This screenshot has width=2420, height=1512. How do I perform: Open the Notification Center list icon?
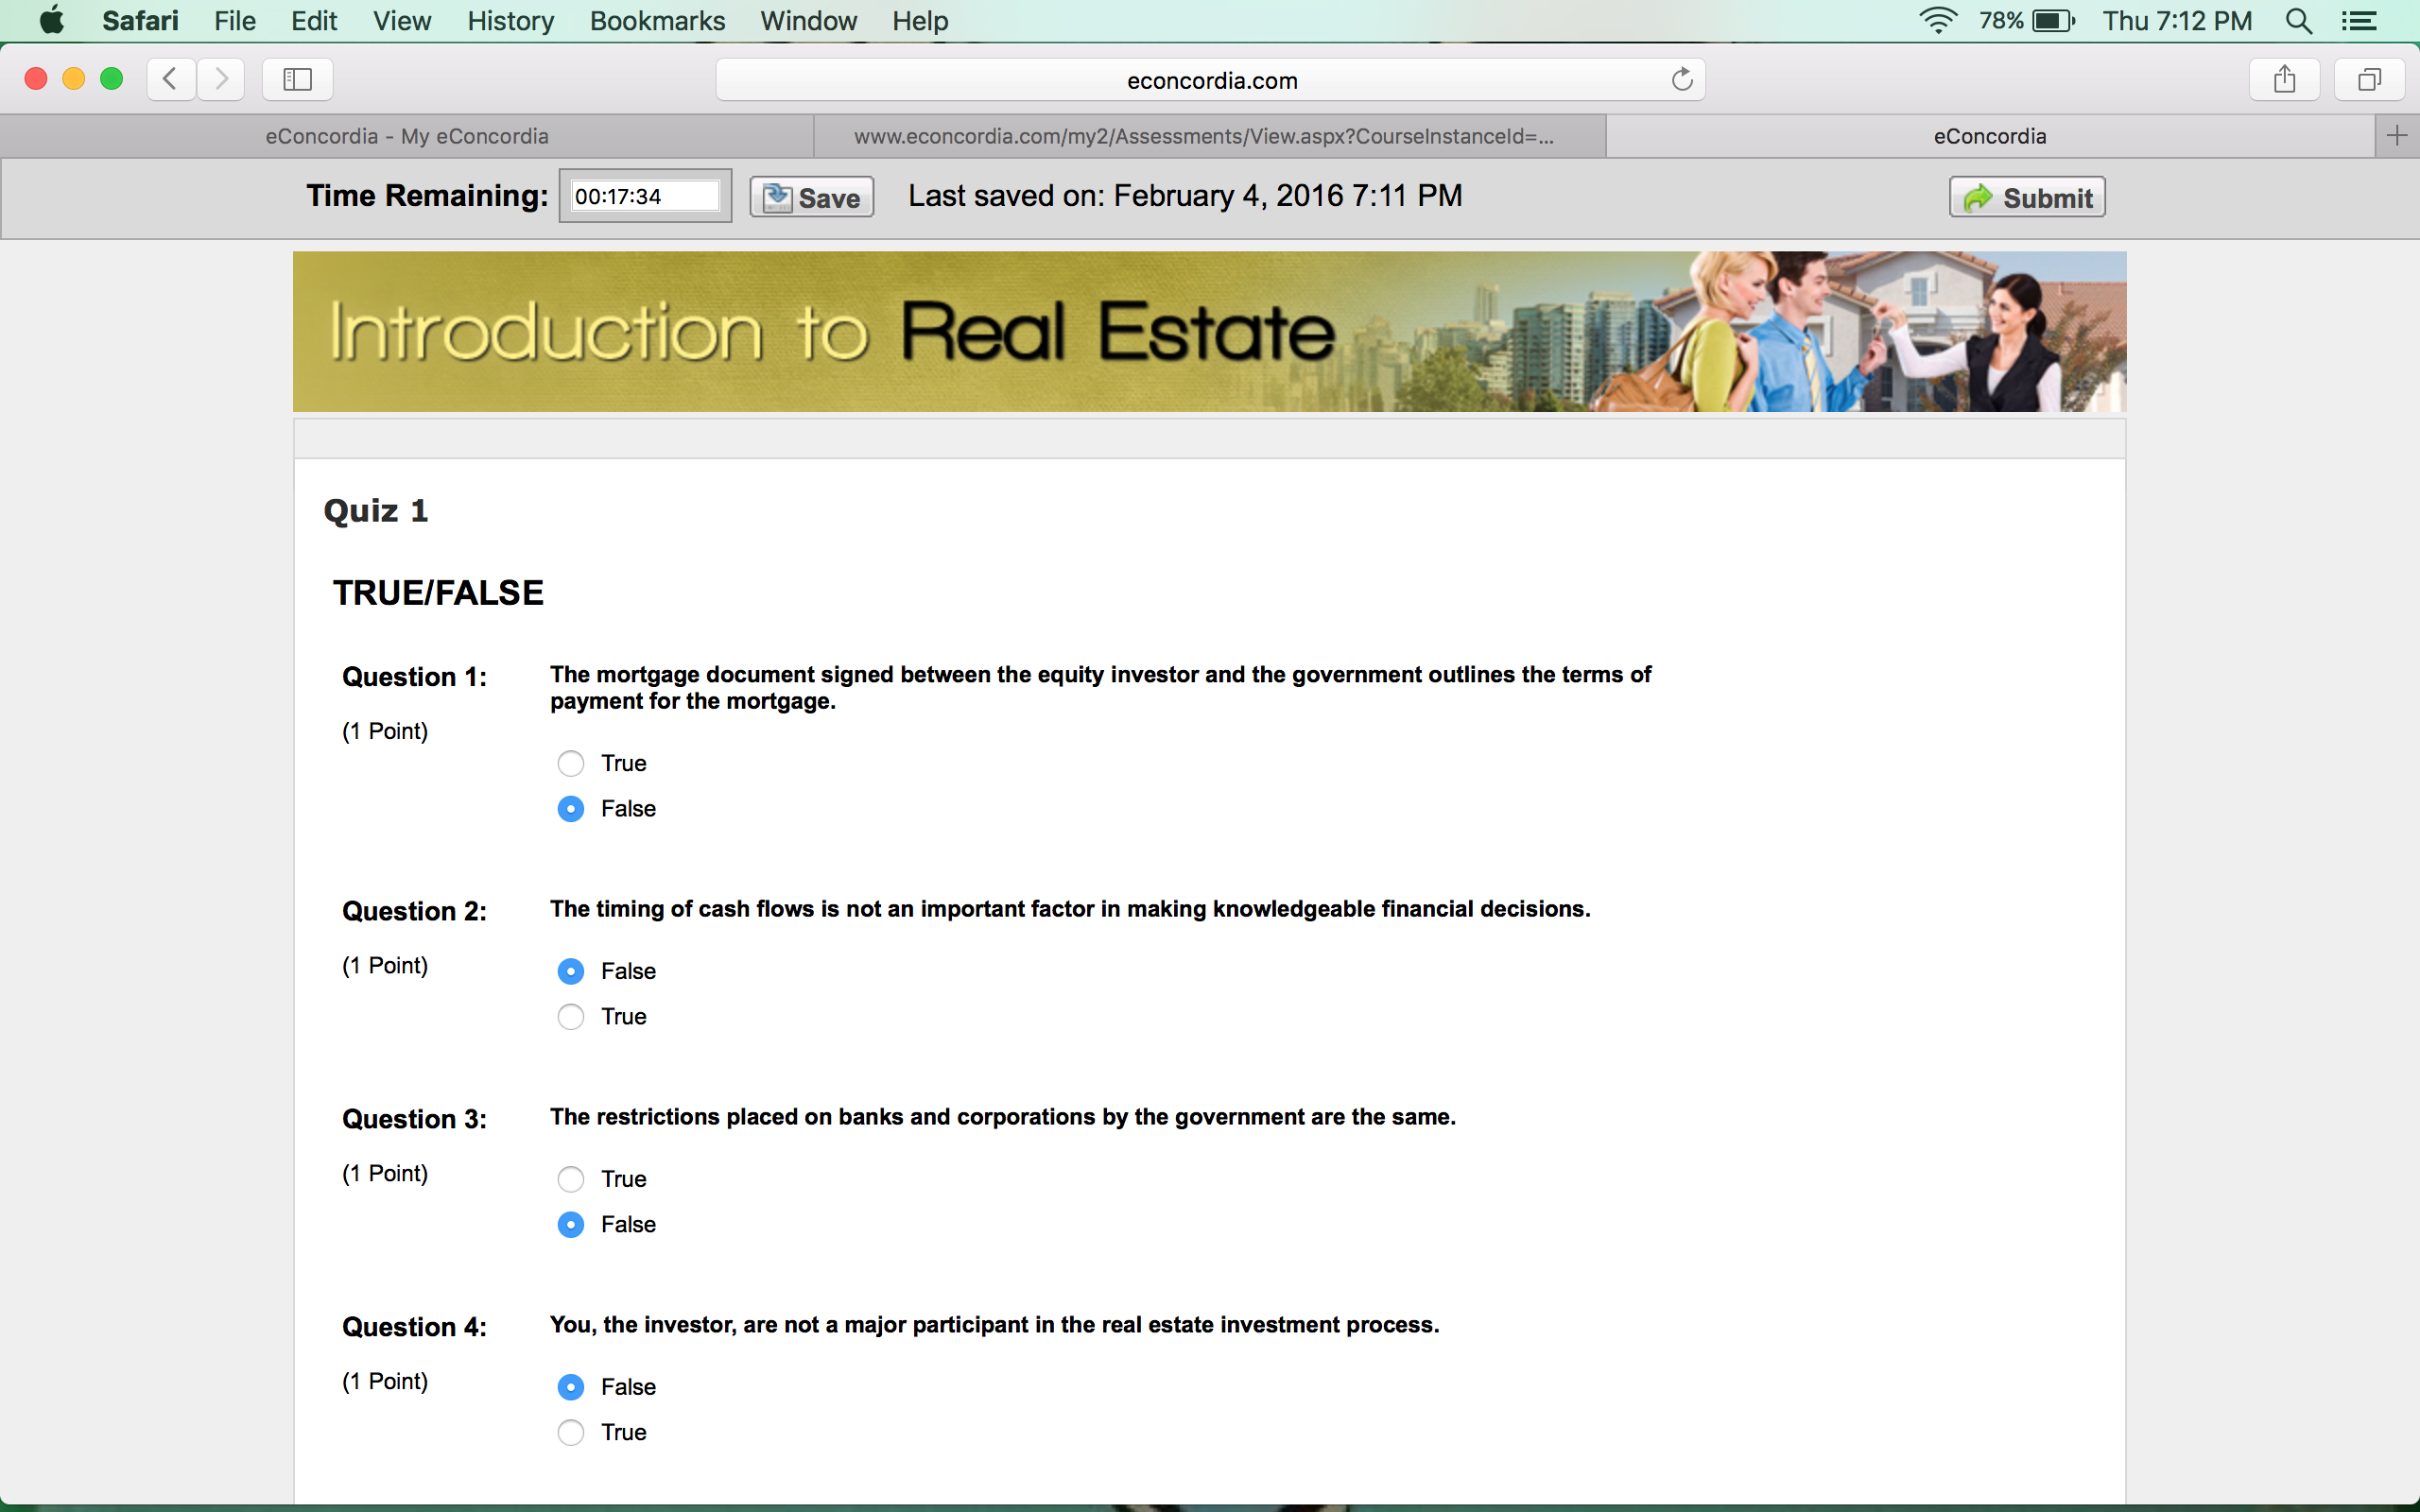(x=2360, y=21)
